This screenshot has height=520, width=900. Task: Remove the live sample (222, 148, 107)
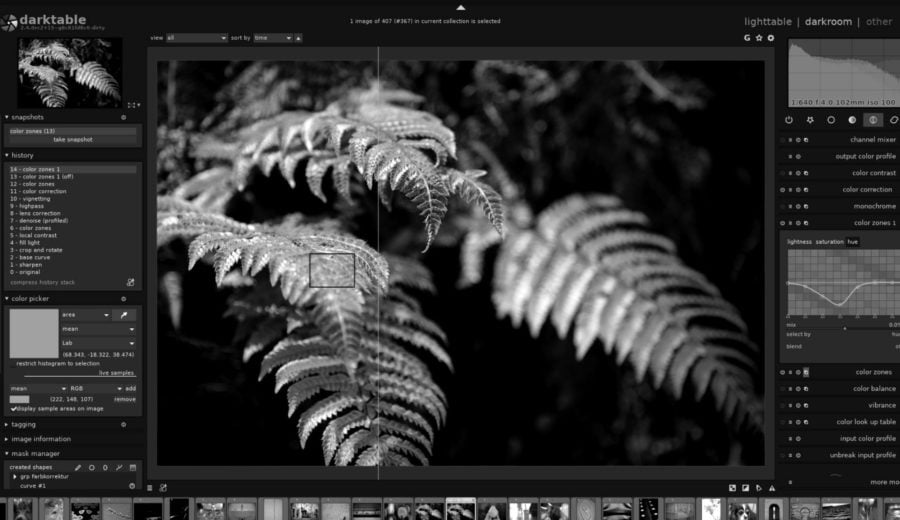coord(125,399)
